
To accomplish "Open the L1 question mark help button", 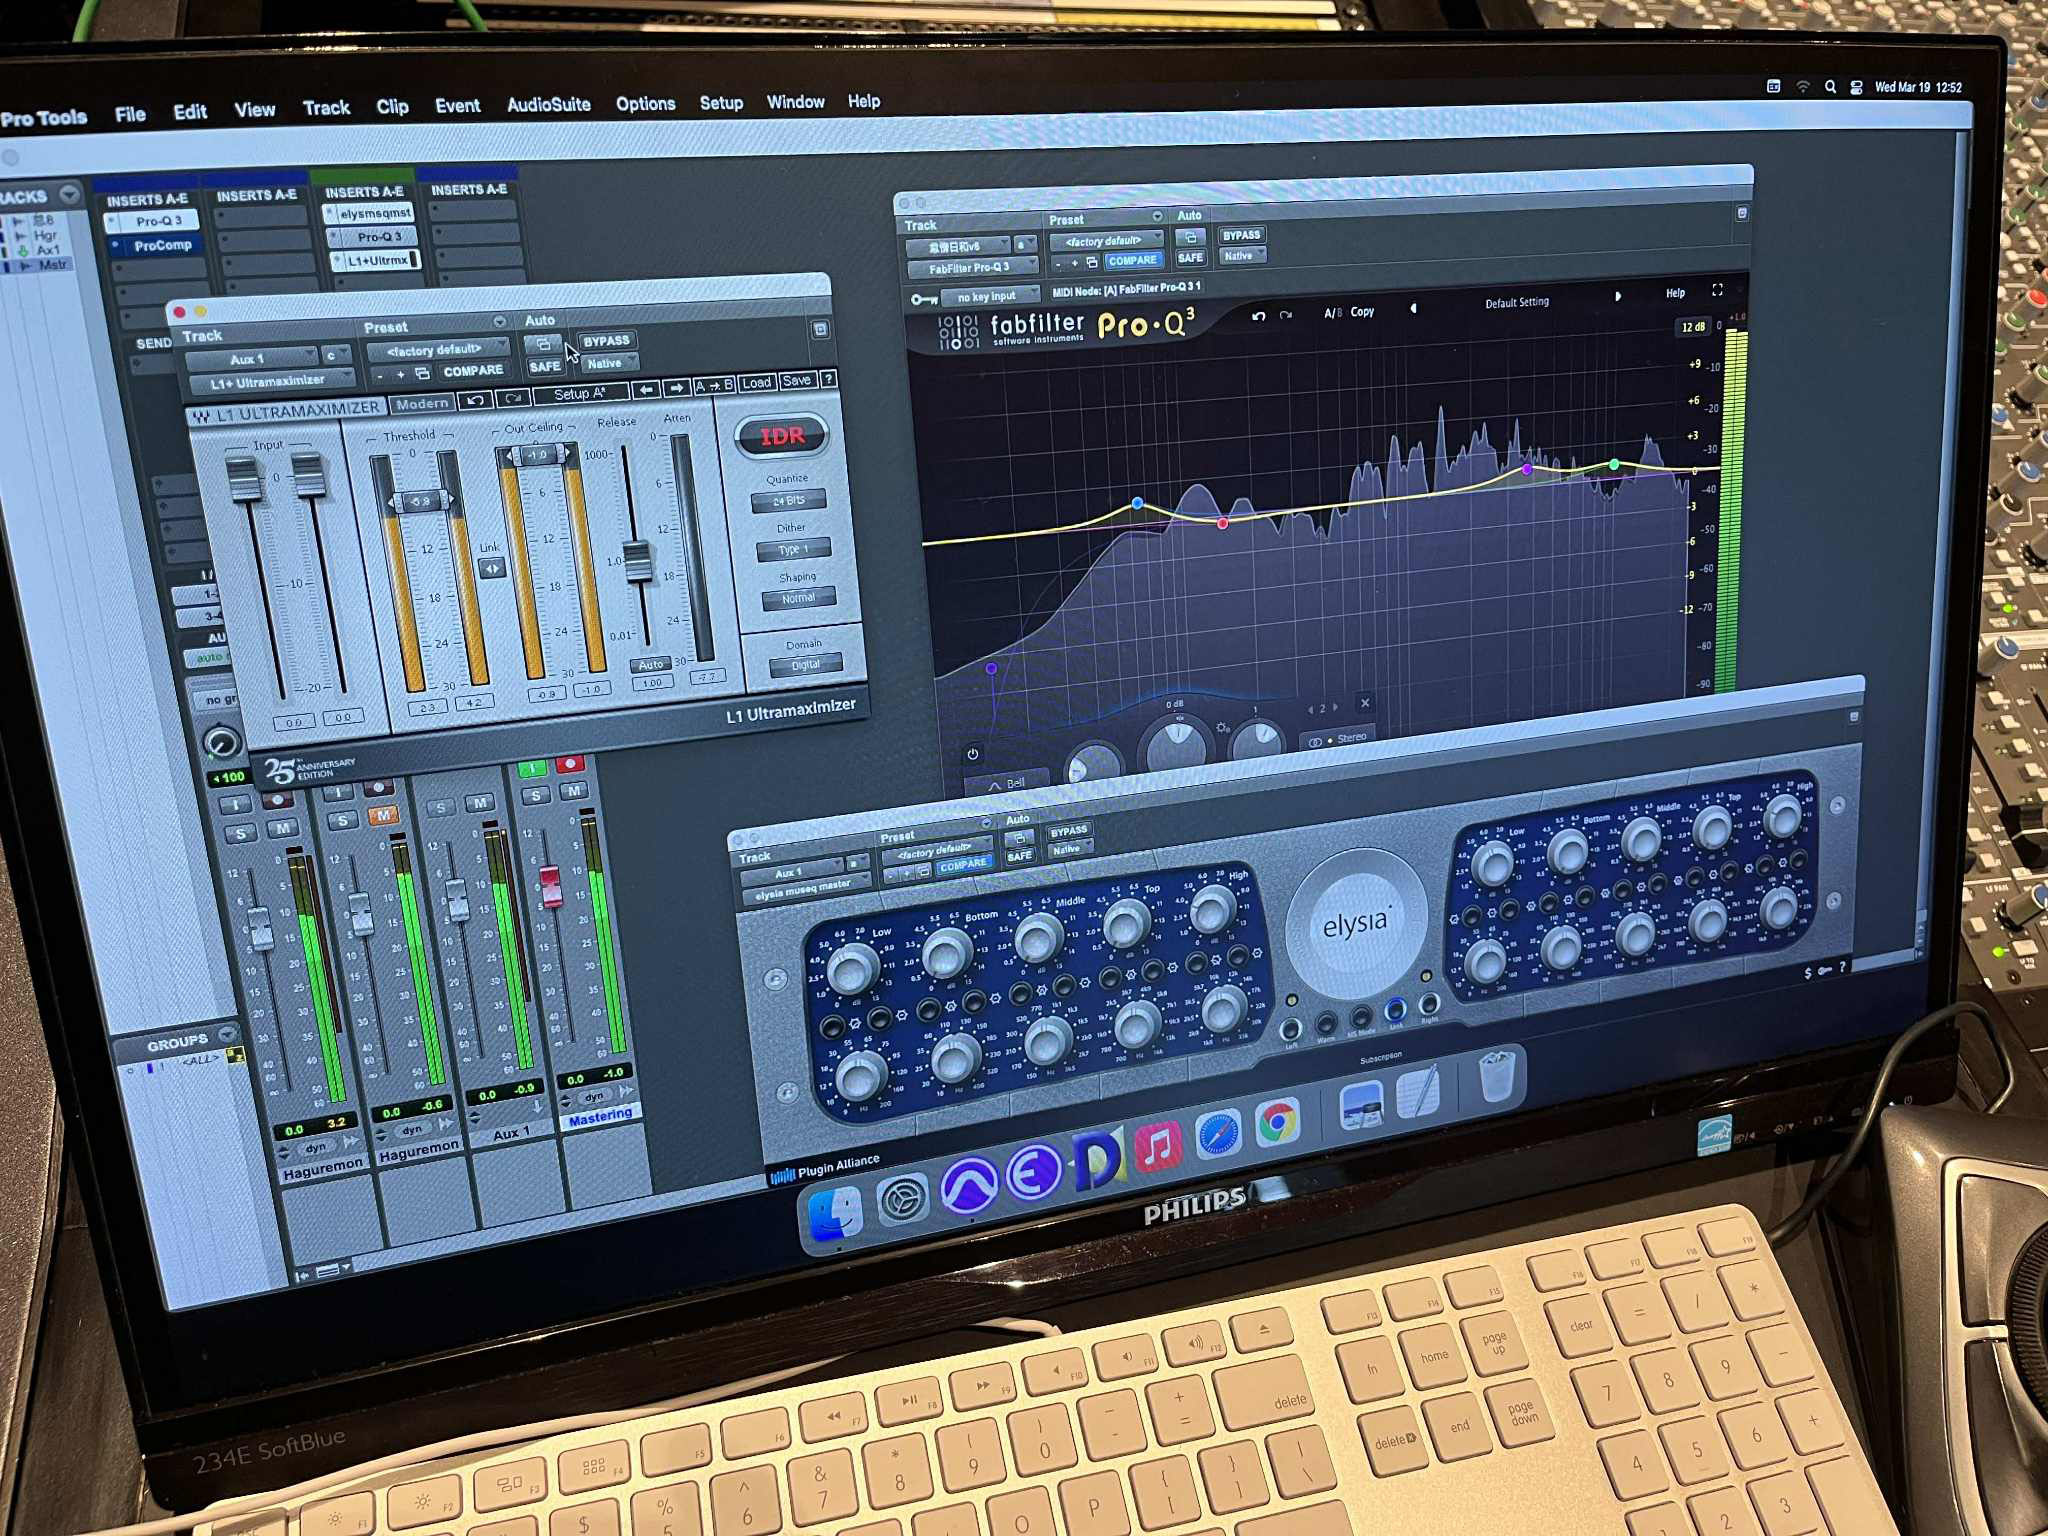I will tap(828, 380).
